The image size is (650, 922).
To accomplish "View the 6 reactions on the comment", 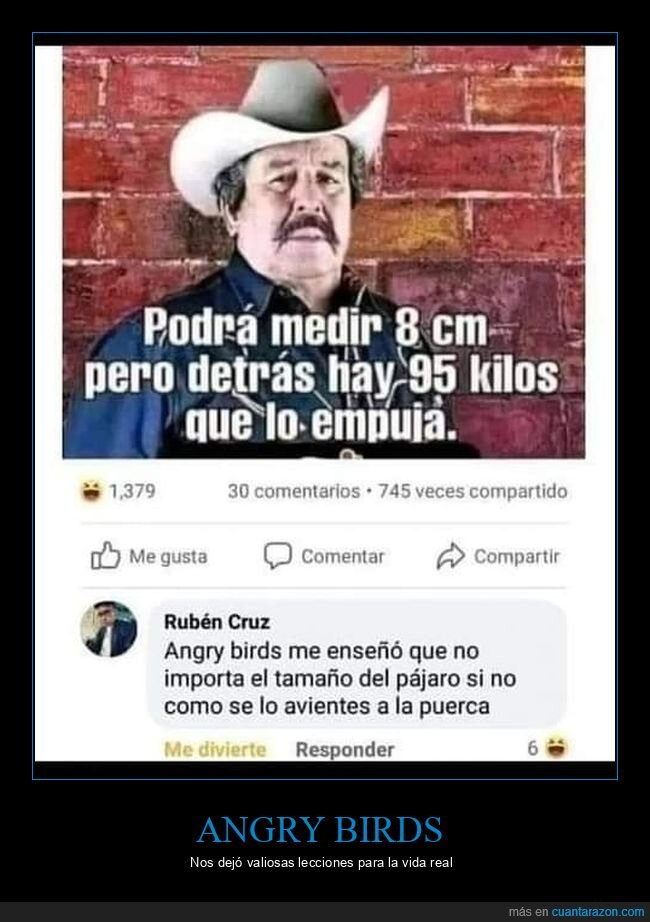I will pyautogui.click(x=532, y=748).
